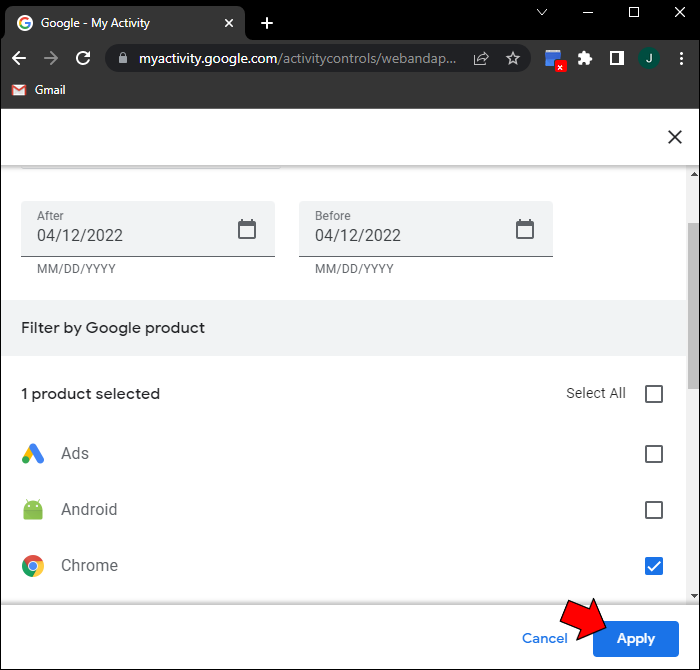Open Chrome's three-dot menu

click(680, 59)
